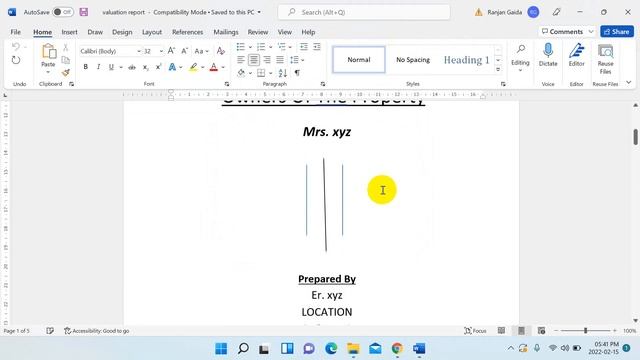Select the Format Painter brush

click(65, 73)
